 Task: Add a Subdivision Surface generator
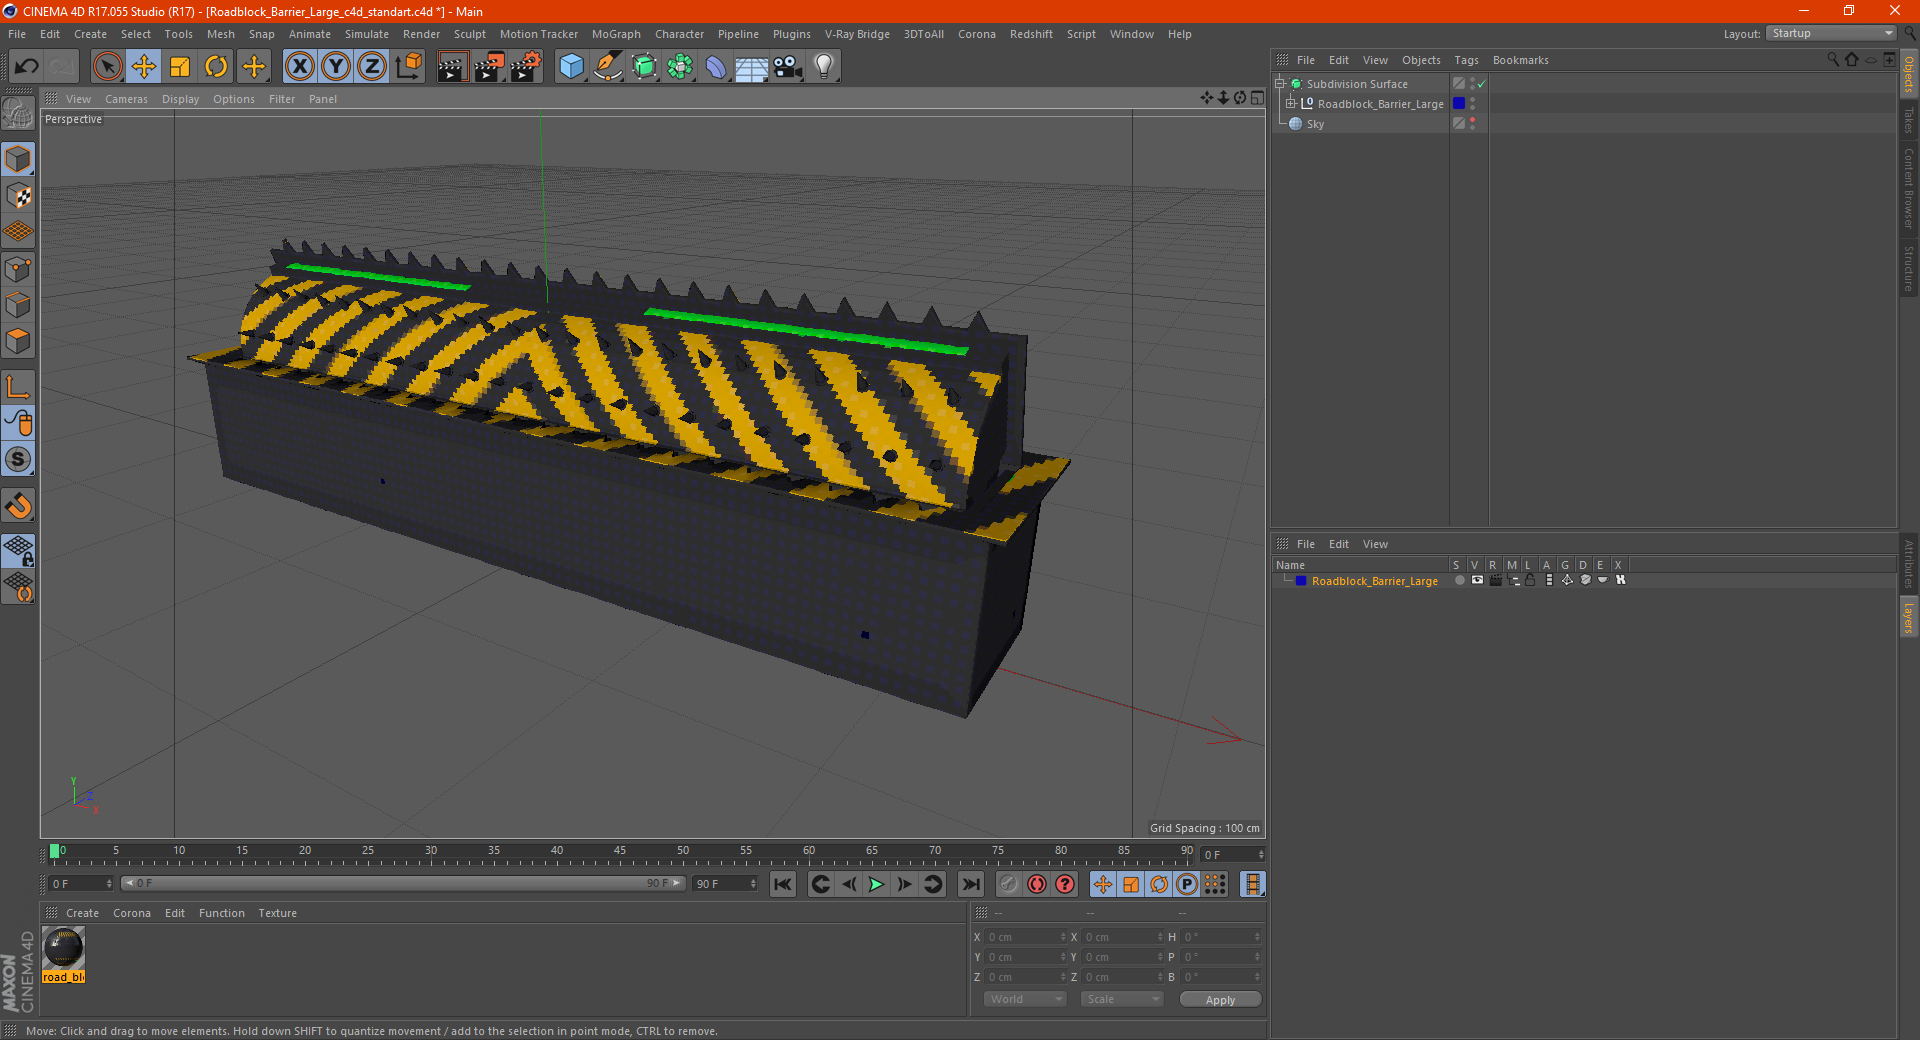coord(644,67)
